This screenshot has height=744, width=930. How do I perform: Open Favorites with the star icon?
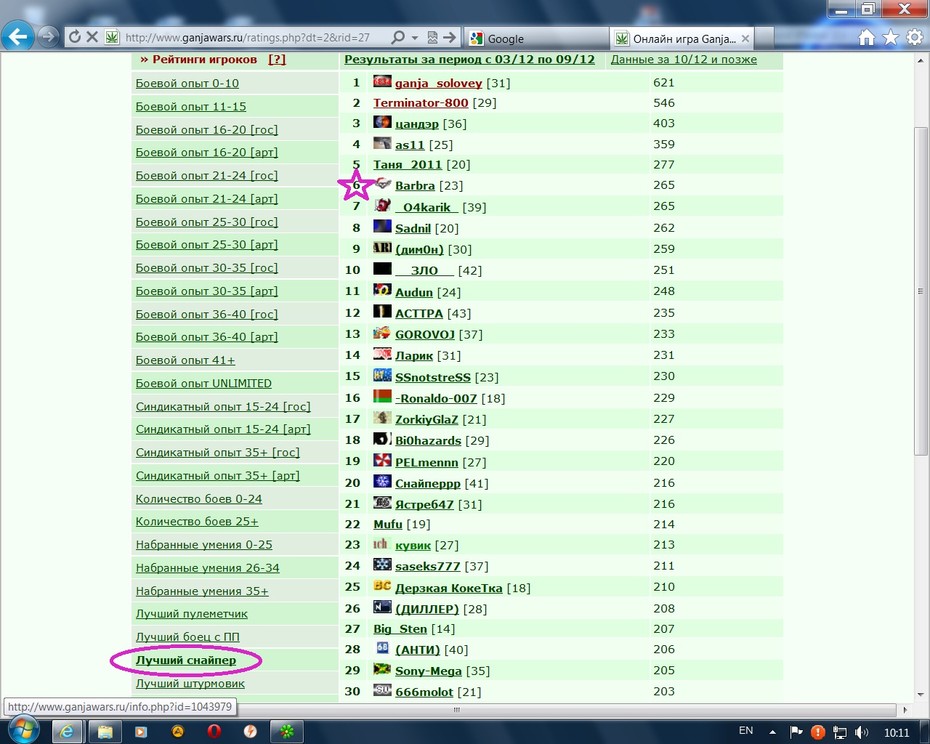coord(890,38)
